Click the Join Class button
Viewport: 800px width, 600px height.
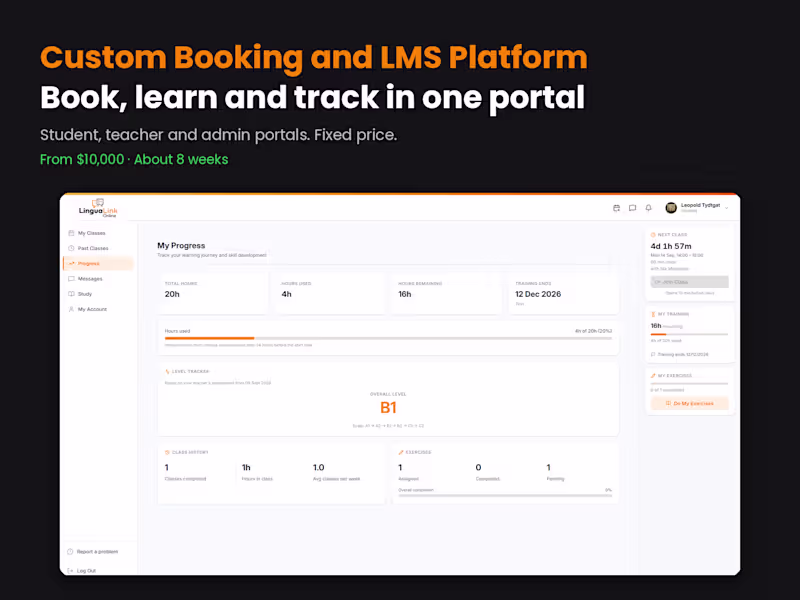(689, 282)
